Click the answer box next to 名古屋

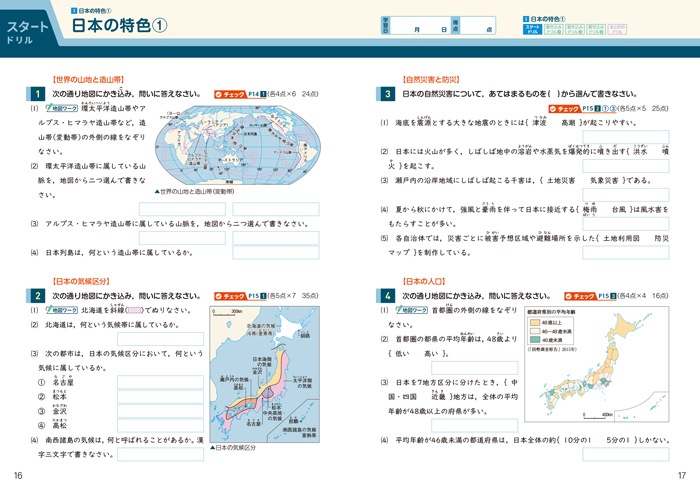tap(161, 382)
